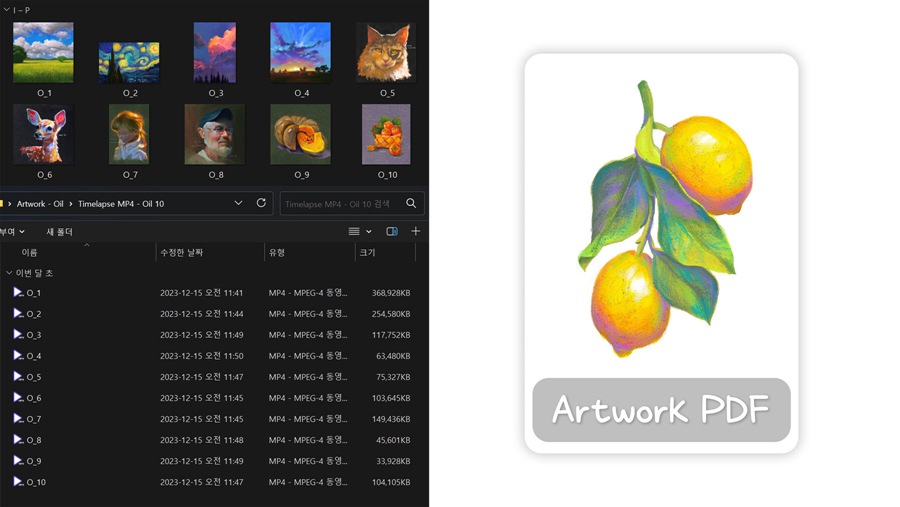Toggle the preview pane icon
Viewport: 900px width, 507px height.
tap(392, 231)
